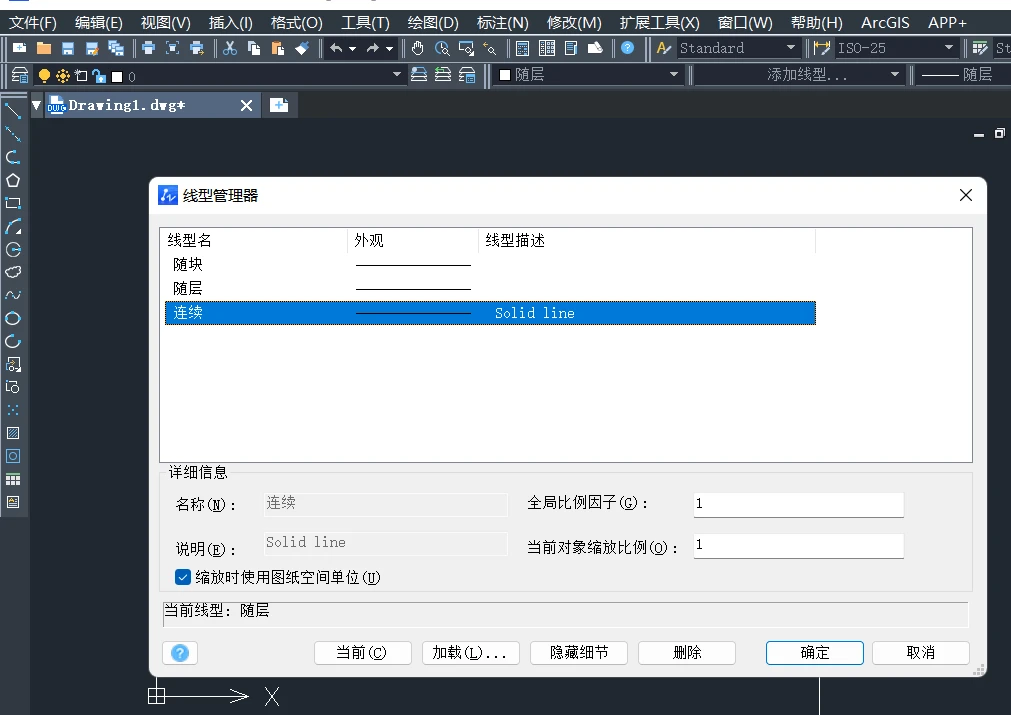Click the help icon in dialog
1011x715 pixels.
click(180, 653)
